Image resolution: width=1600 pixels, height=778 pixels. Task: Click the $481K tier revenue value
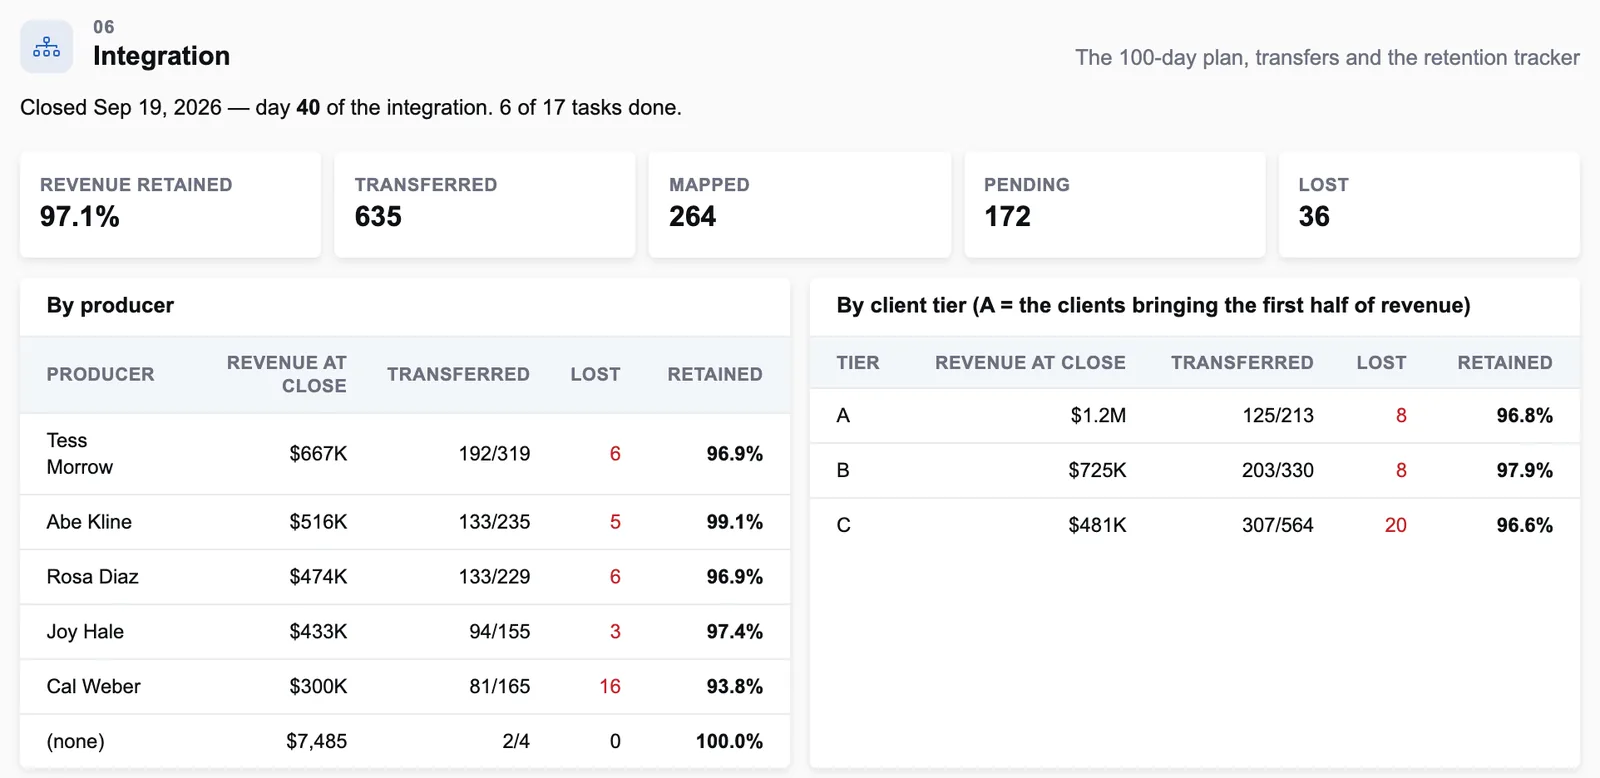pos(1097,526)
